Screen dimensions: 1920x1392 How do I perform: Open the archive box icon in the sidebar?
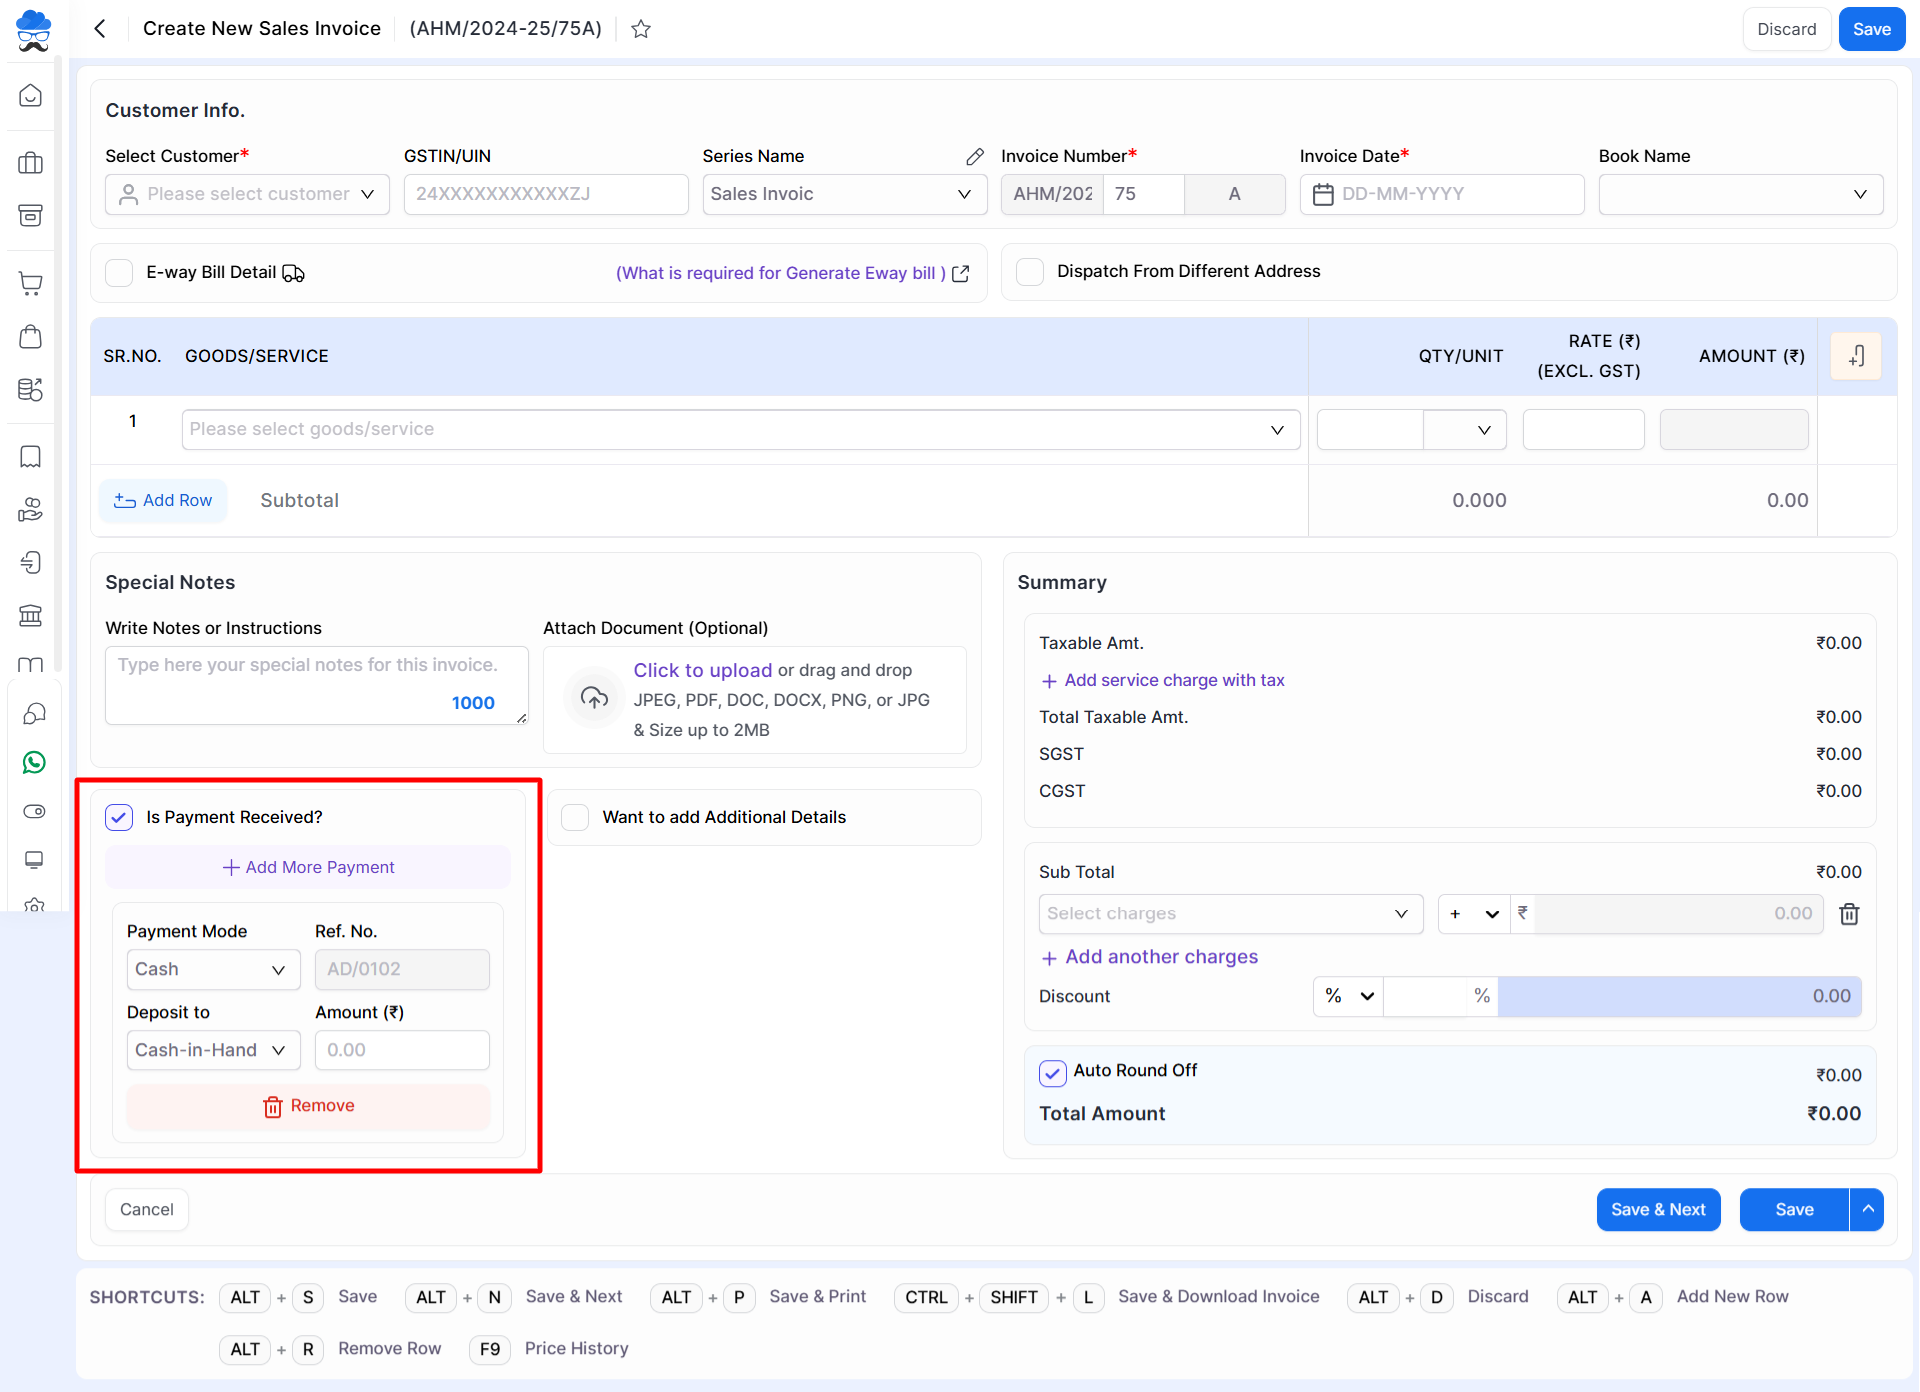click(x=31, y=215)
